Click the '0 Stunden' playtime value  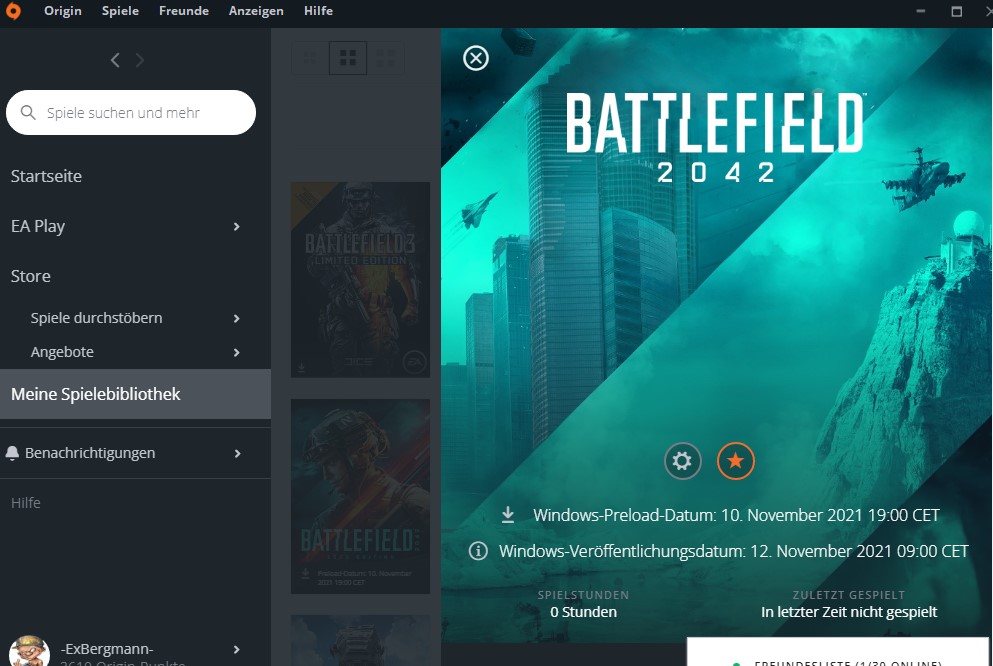[x=583, y=612]
